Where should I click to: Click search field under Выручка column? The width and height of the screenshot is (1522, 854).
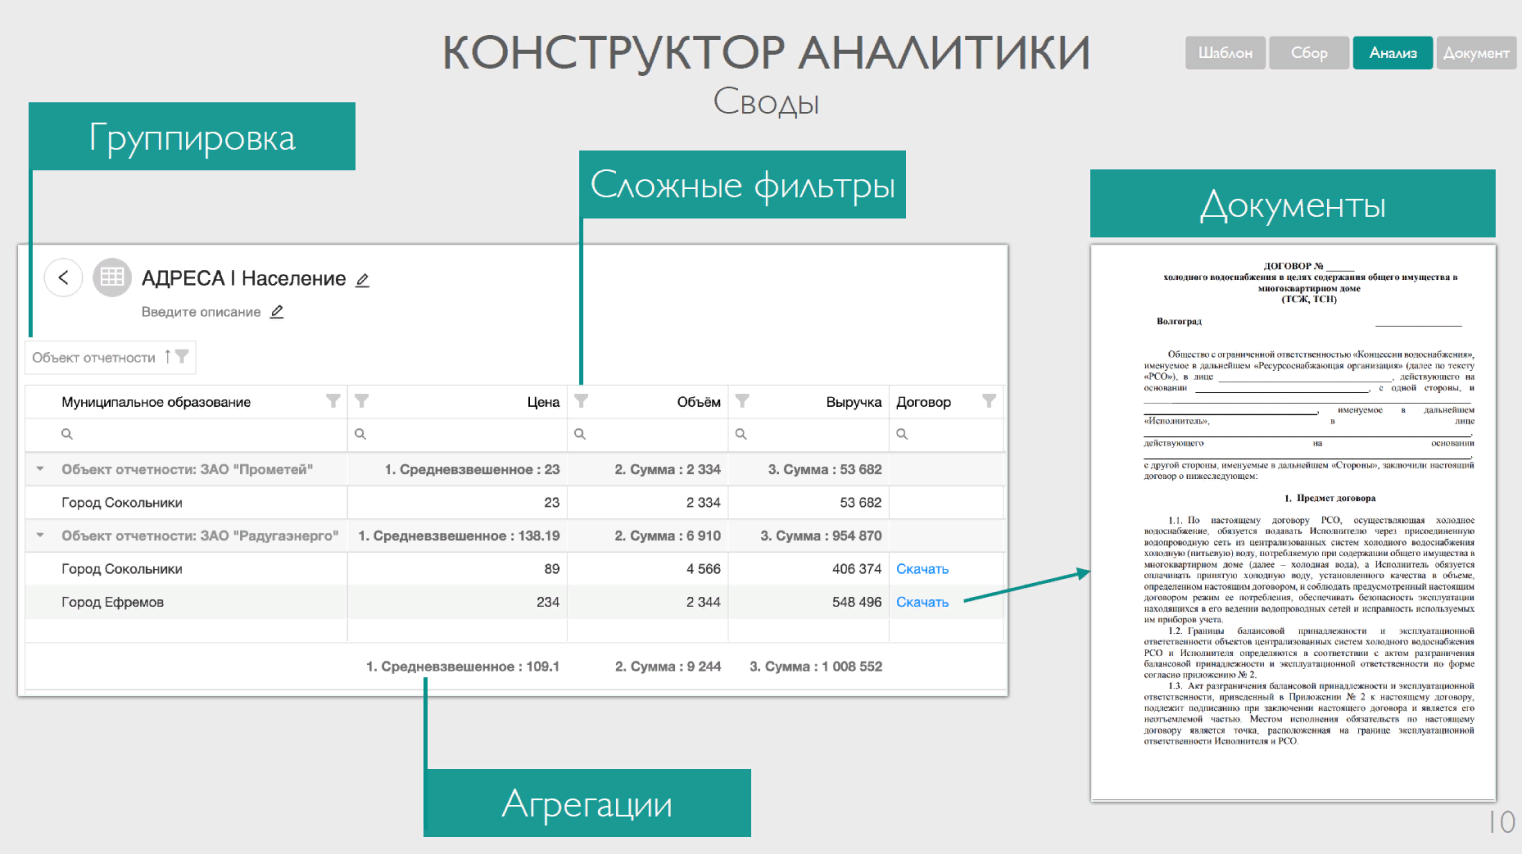click(x=808, y=434)
